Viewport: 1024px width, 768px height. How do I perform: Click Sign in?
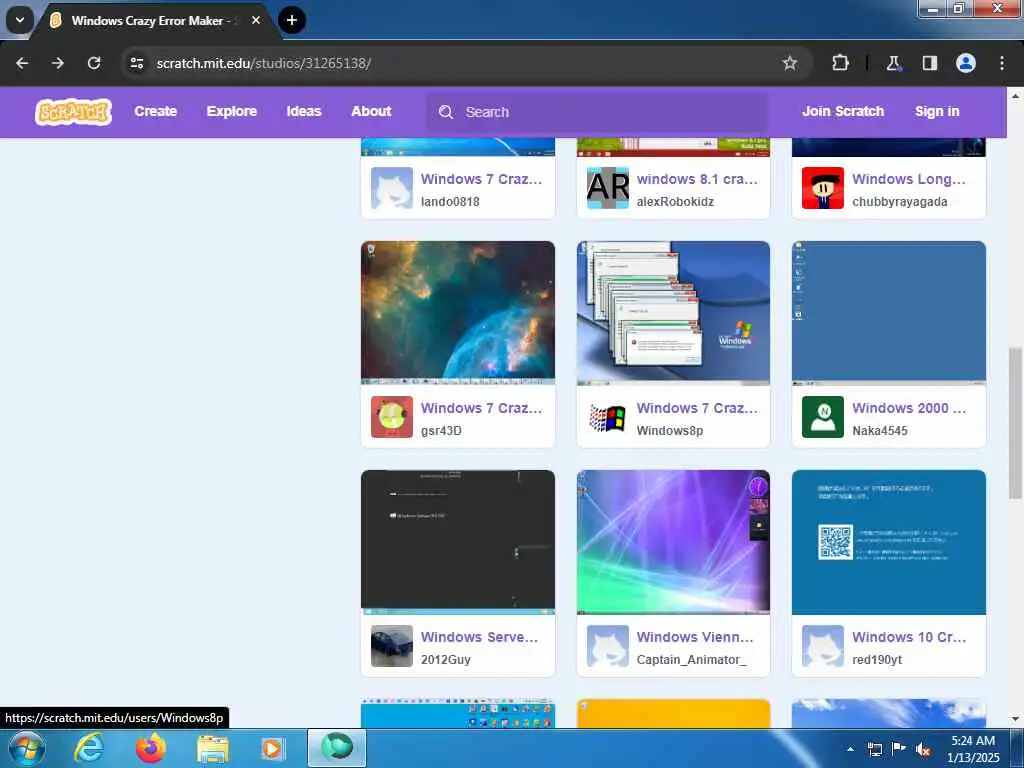click(937, 112)
